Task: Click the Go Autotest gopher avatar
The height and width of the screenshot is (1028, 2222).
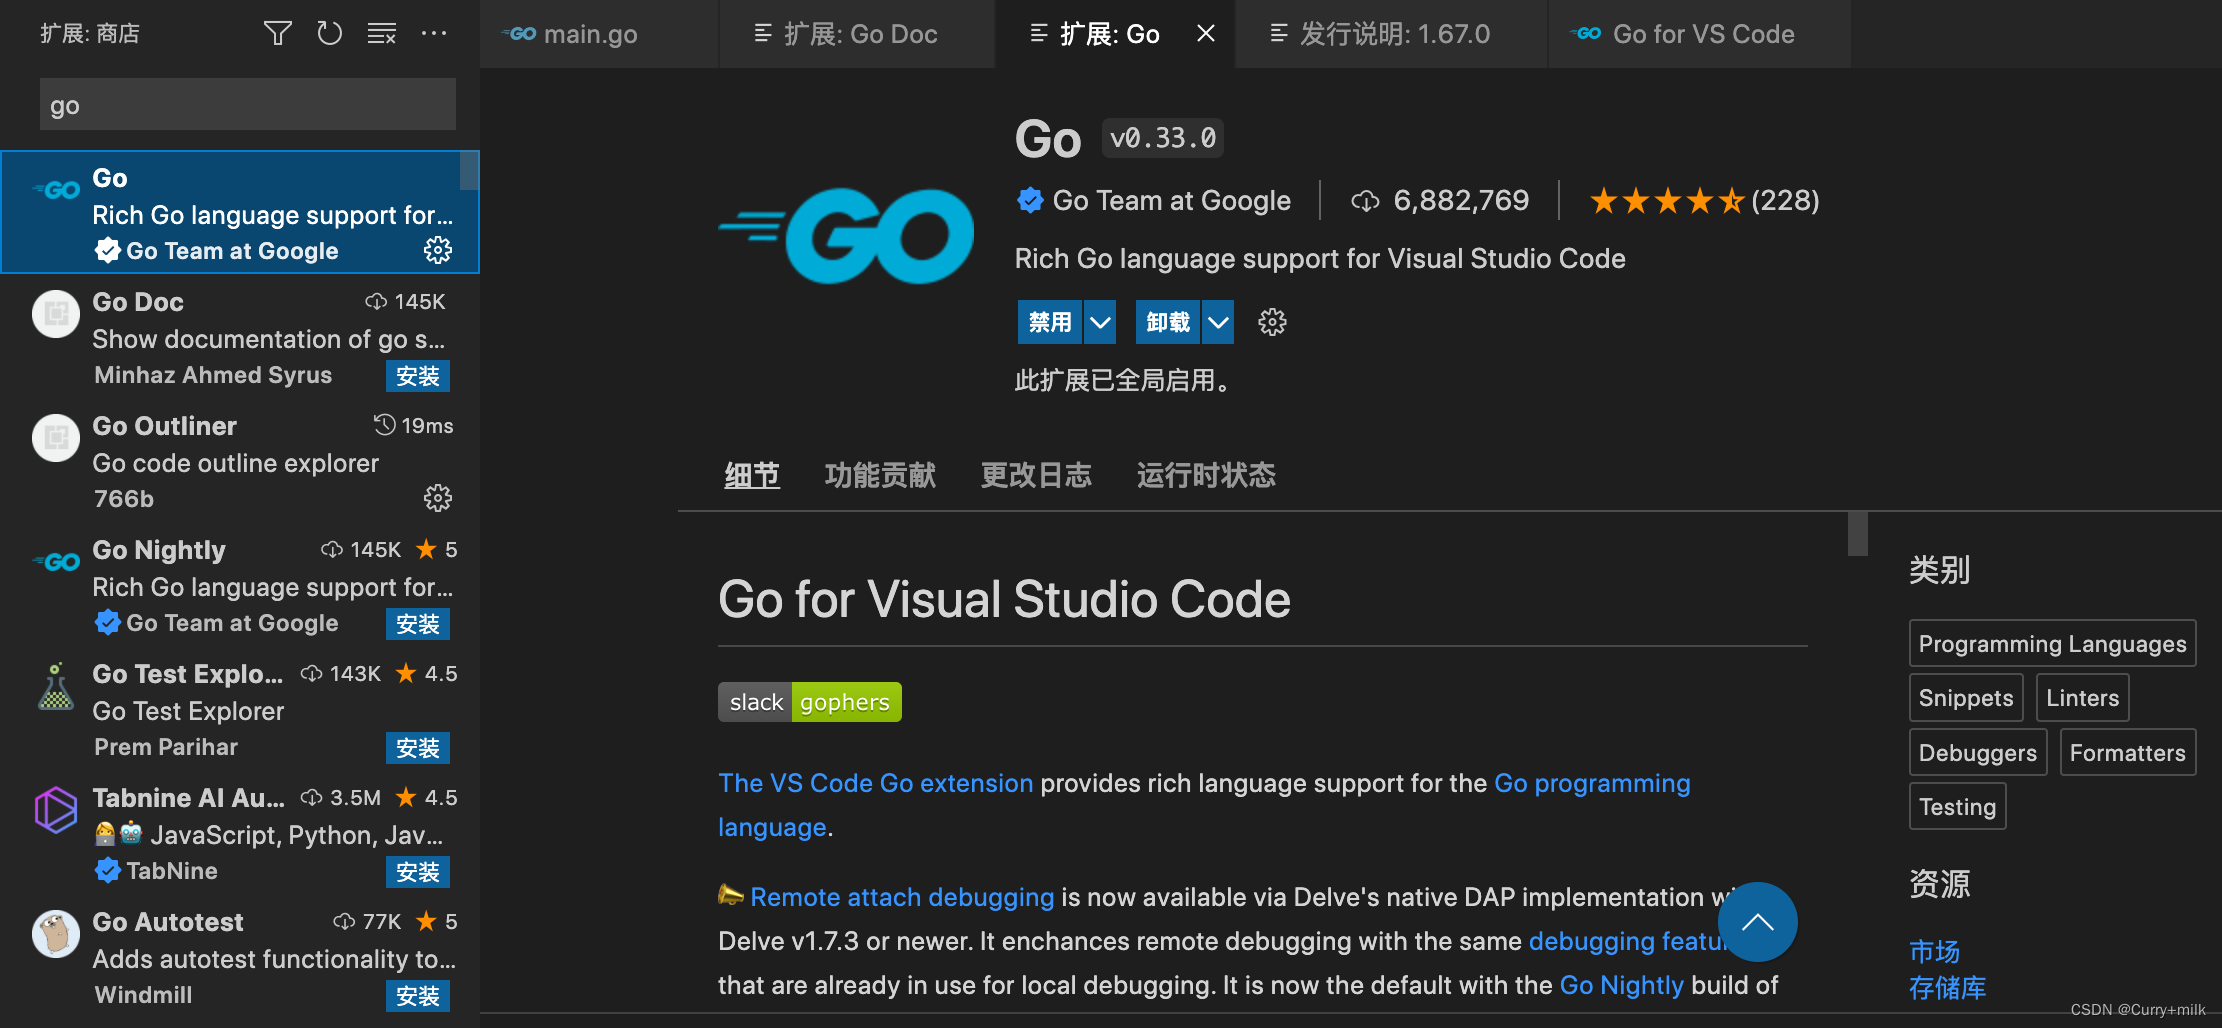Action: click(56, 934)
